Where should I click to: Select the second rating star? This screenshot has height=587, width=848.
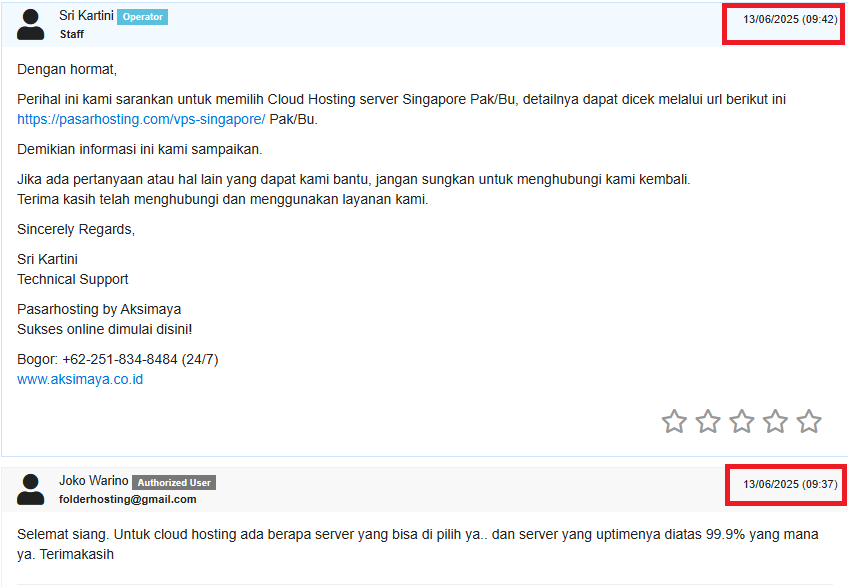click(x=708, y=421)
